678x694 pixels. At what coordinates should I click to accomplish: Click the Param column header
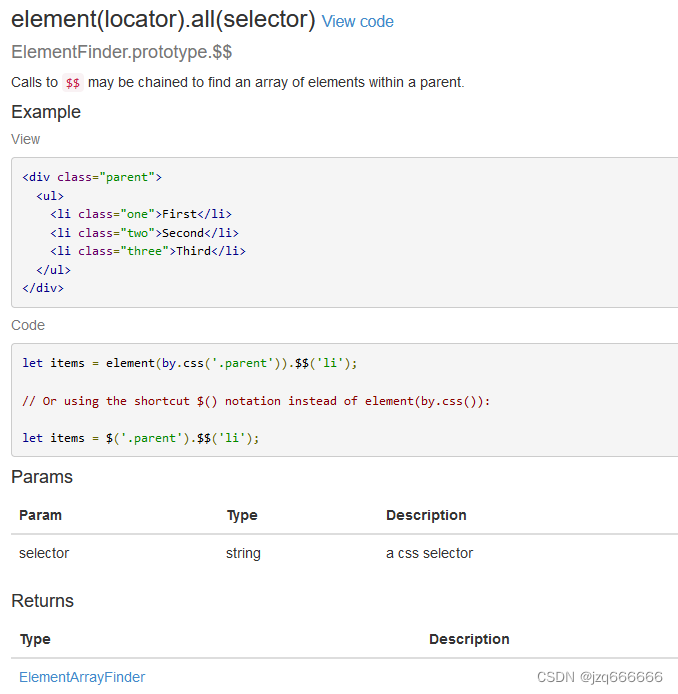click(x=40, y=515)
